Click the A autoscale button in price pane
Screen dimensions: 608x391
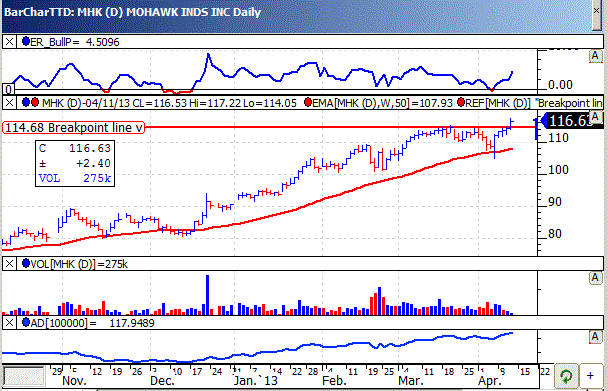595,117
